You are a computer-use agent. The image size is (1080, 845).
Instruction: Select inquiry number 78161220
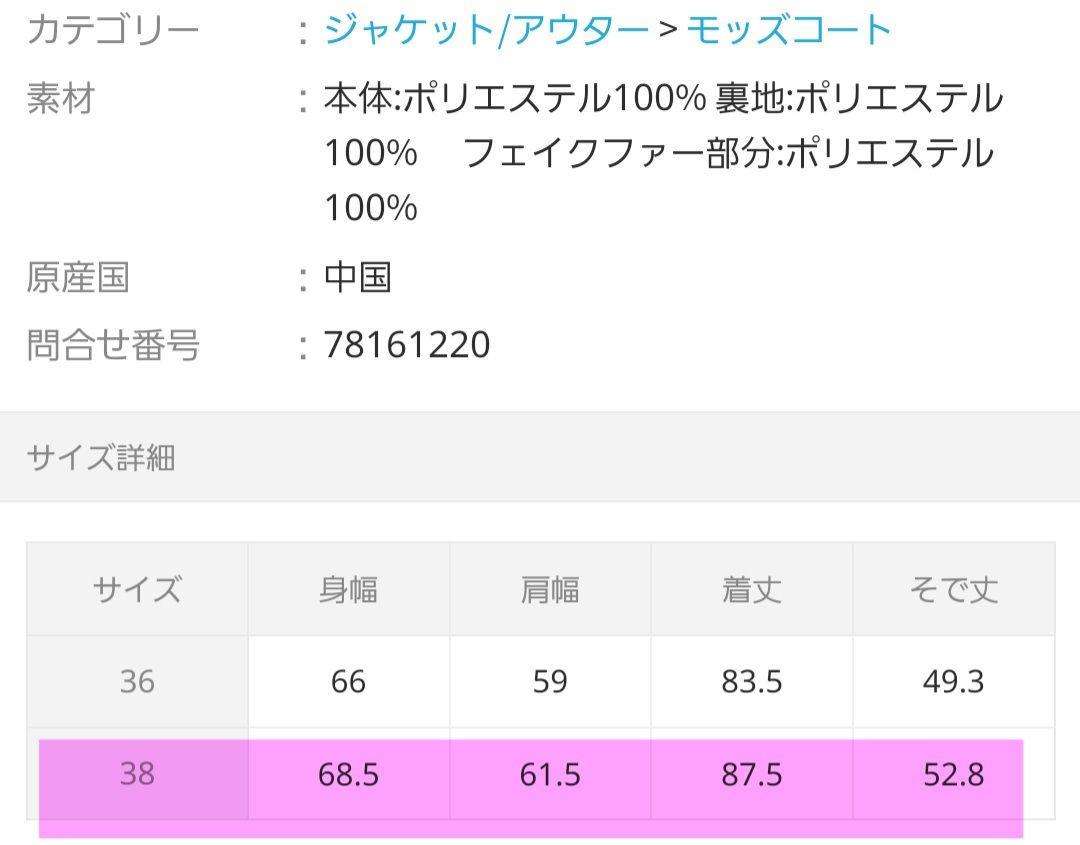[406, 344]
